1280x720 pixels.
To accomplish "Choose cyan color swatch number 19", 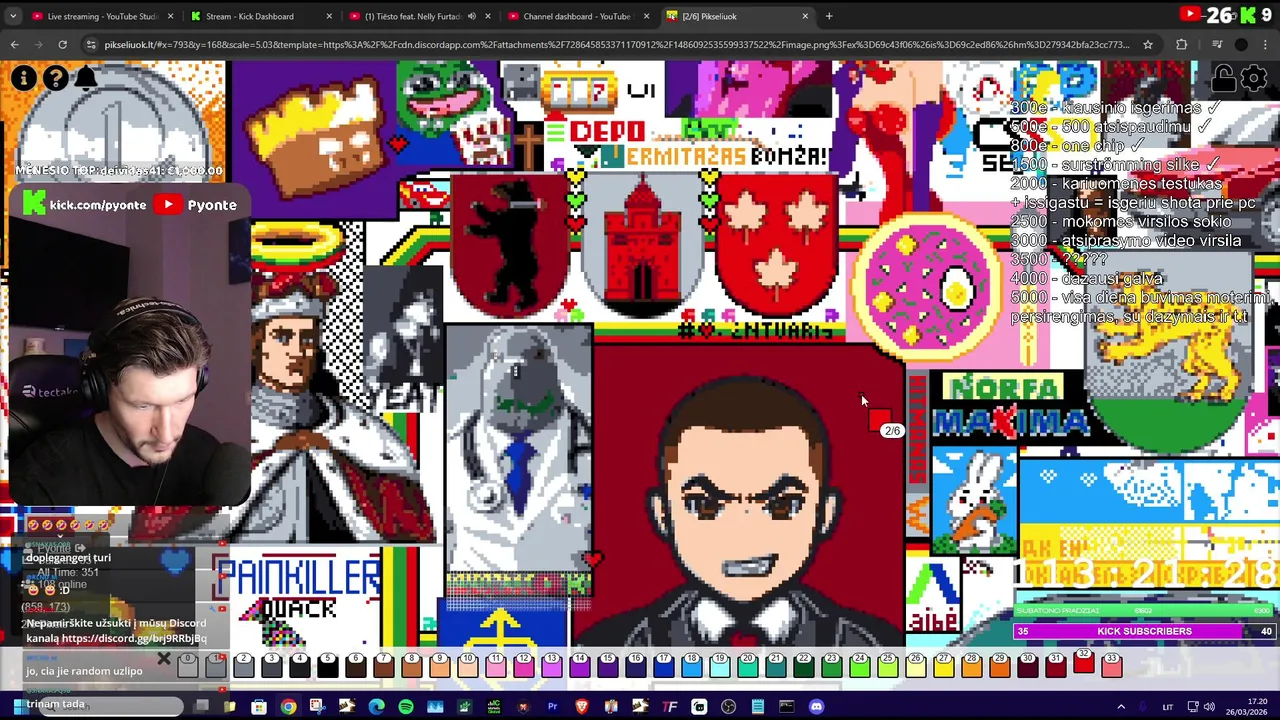I will pyautogui.click(x=719, y=665).
